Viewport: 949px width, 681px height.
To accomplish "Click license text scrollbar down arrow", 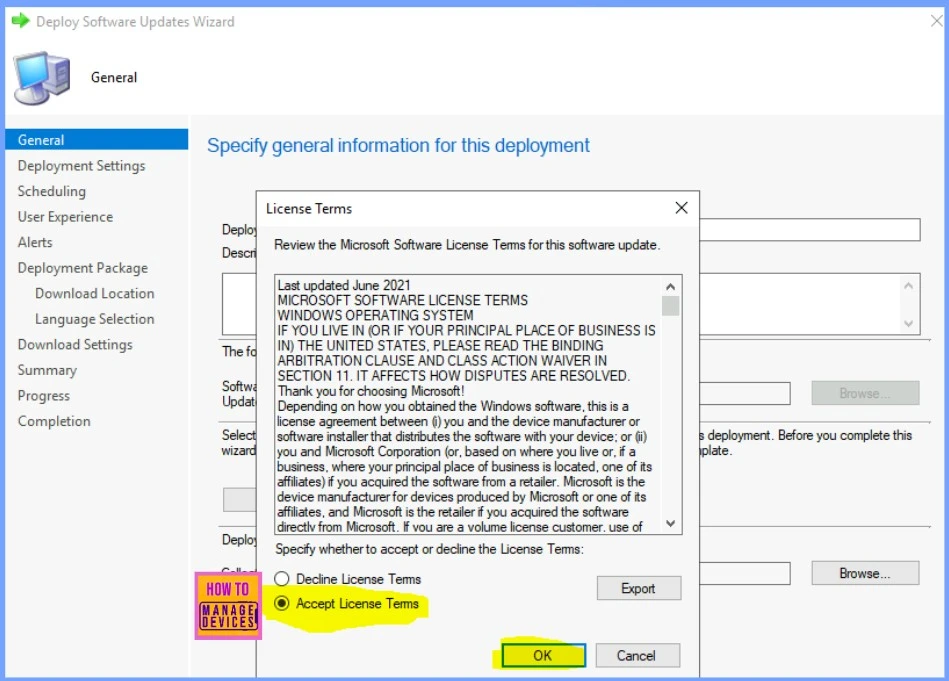I will (670, 524).
